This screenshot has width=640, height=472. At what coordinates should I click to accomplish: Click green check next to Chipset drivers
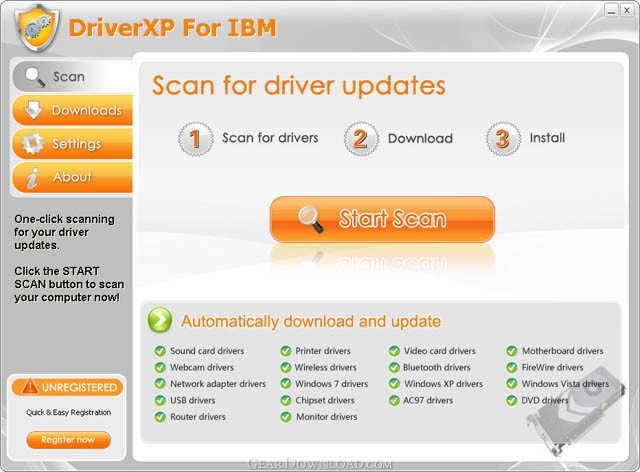point(286,401)
